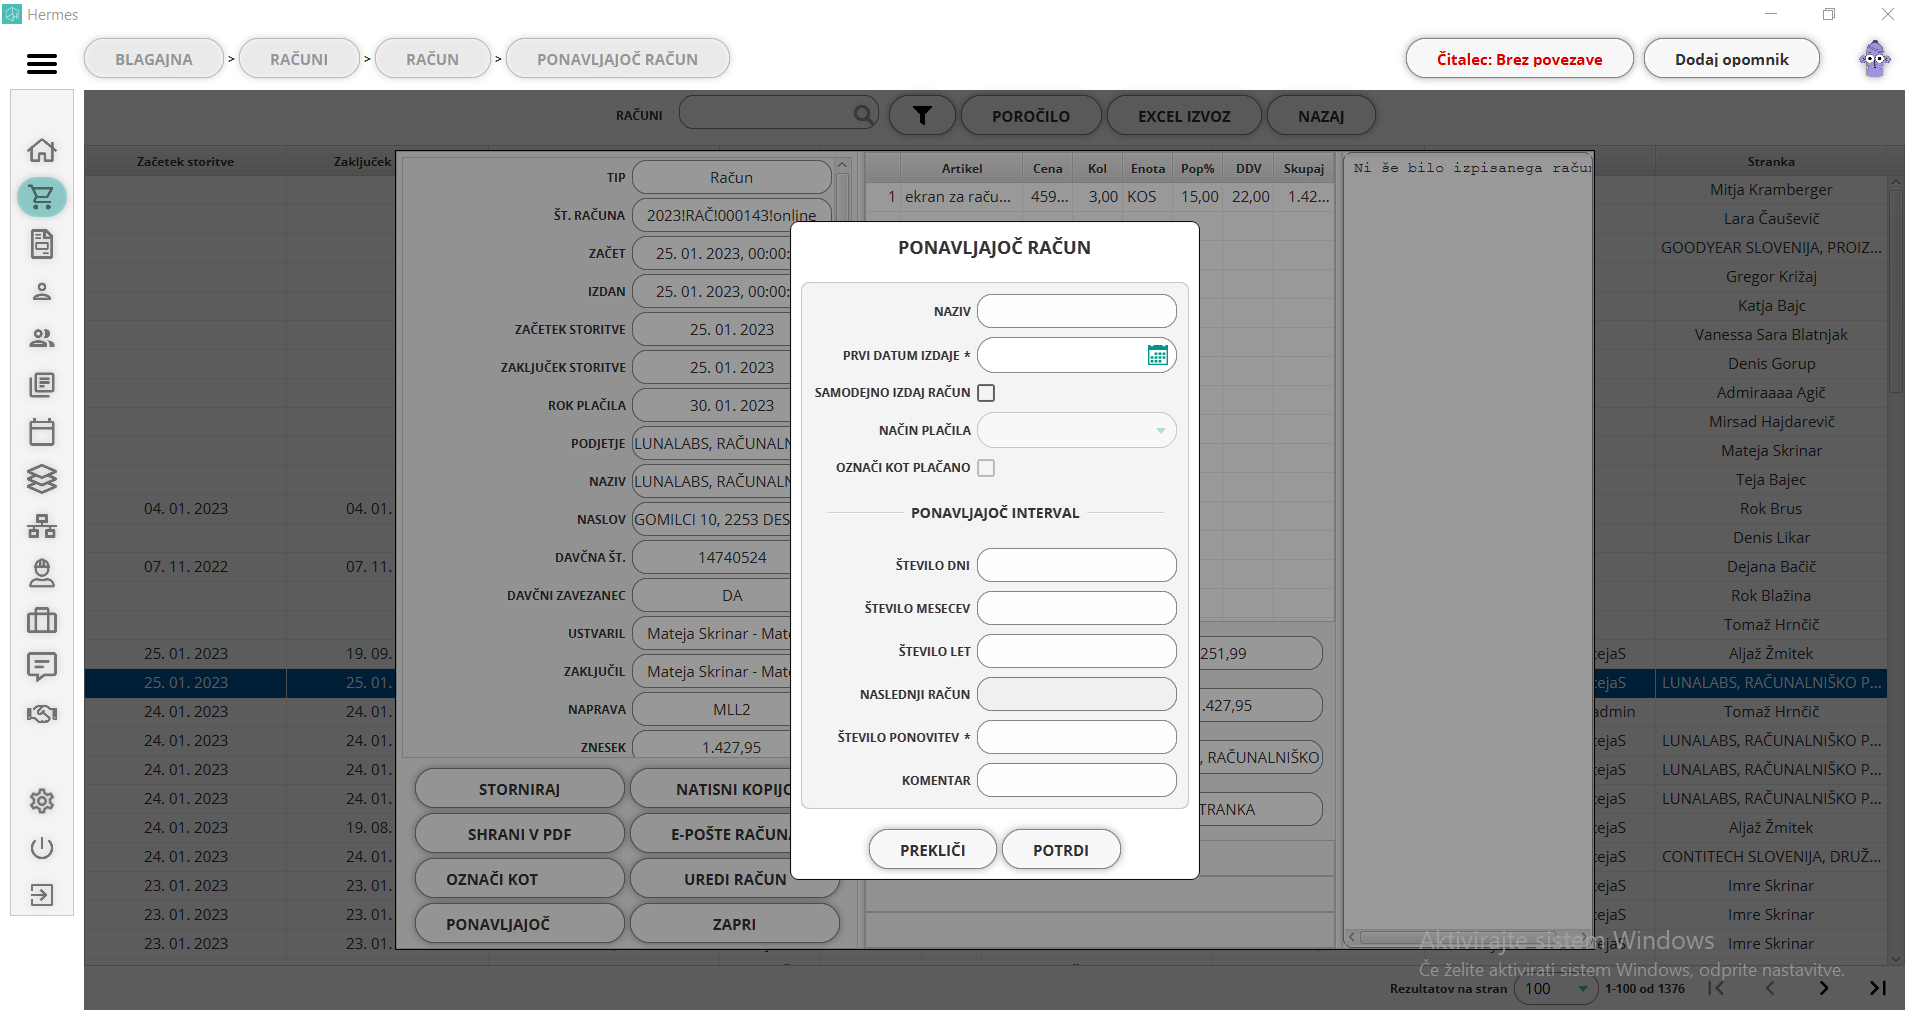Navigate to RAČUN breadcrumb
Viewport: 1918px width, 1023px height.
click(x=432, y=59)
